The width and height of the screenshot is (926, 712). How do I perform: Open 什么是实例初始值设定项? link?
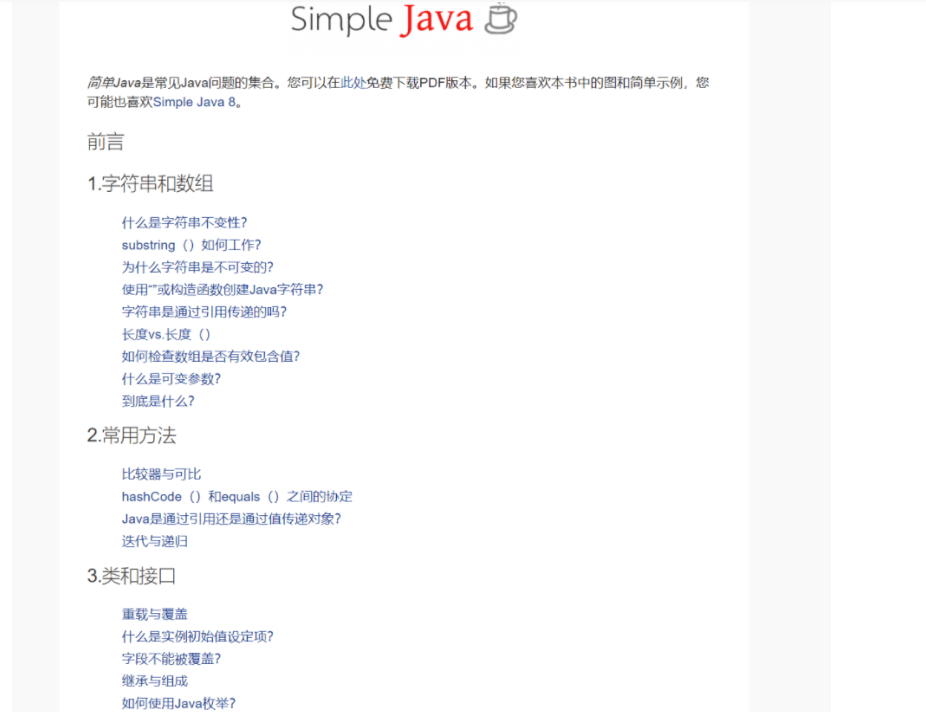pos(198,636)
